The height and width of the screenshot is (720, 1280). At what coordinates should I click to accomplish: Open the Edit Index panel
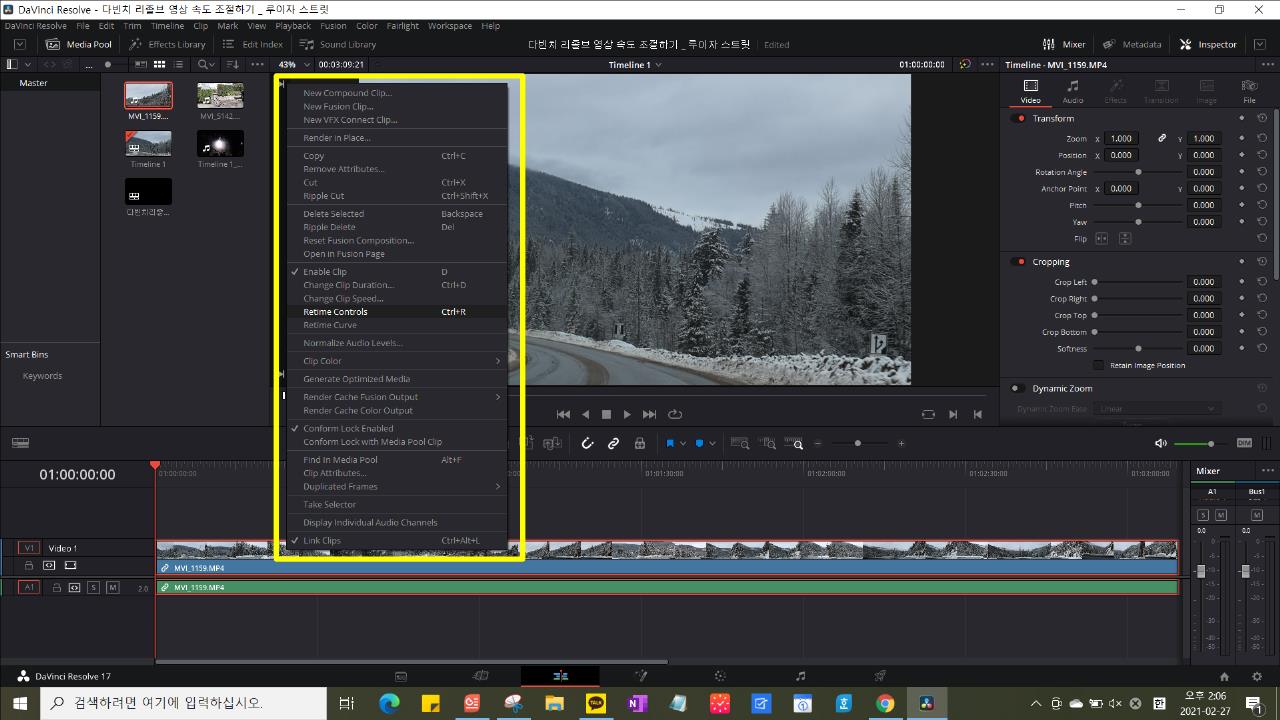pyautogui.click(x=253, y=44)
